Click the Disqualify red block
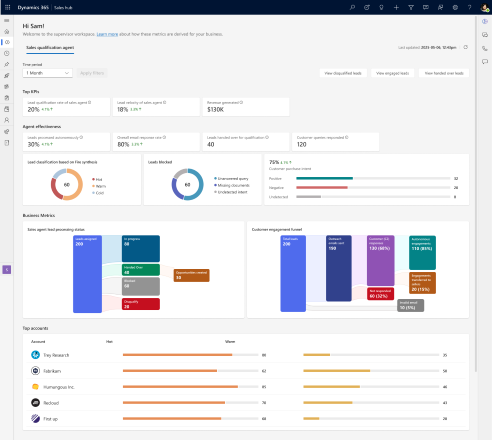 pyautogui.click(x=141, y=304)
